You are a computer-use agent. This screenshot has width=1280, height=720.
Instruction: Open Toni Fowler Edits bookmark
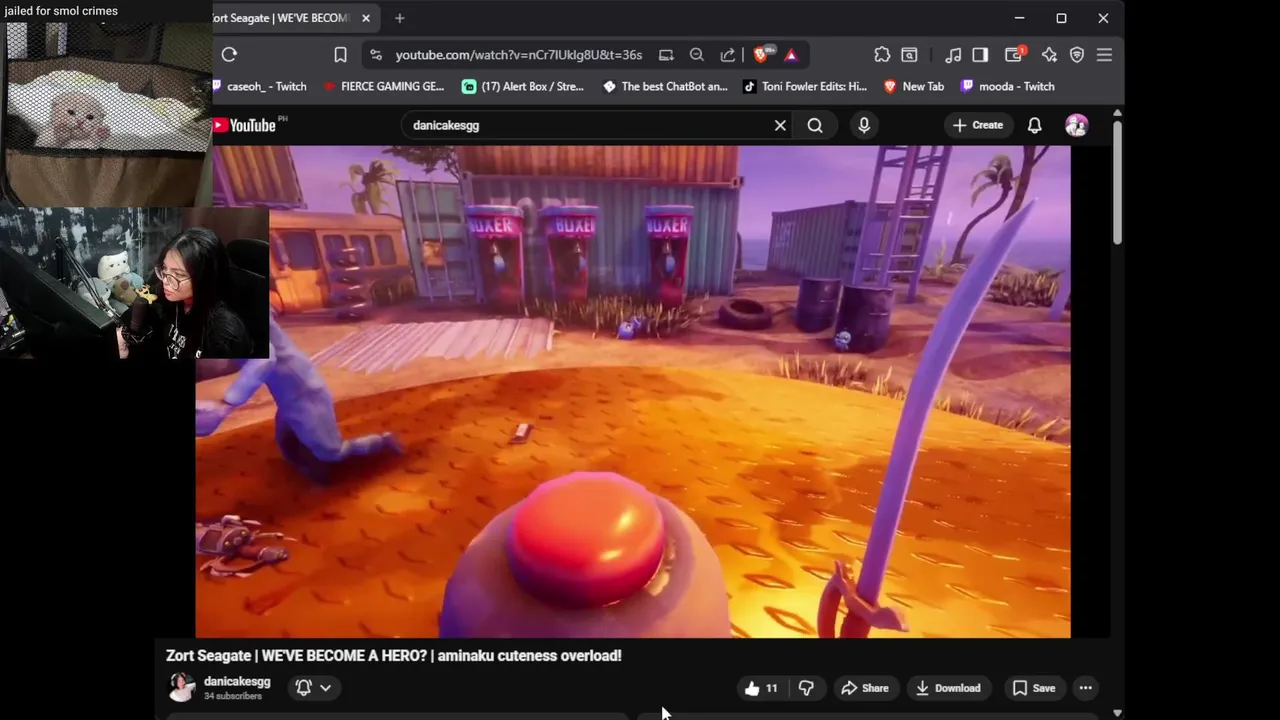805,86
